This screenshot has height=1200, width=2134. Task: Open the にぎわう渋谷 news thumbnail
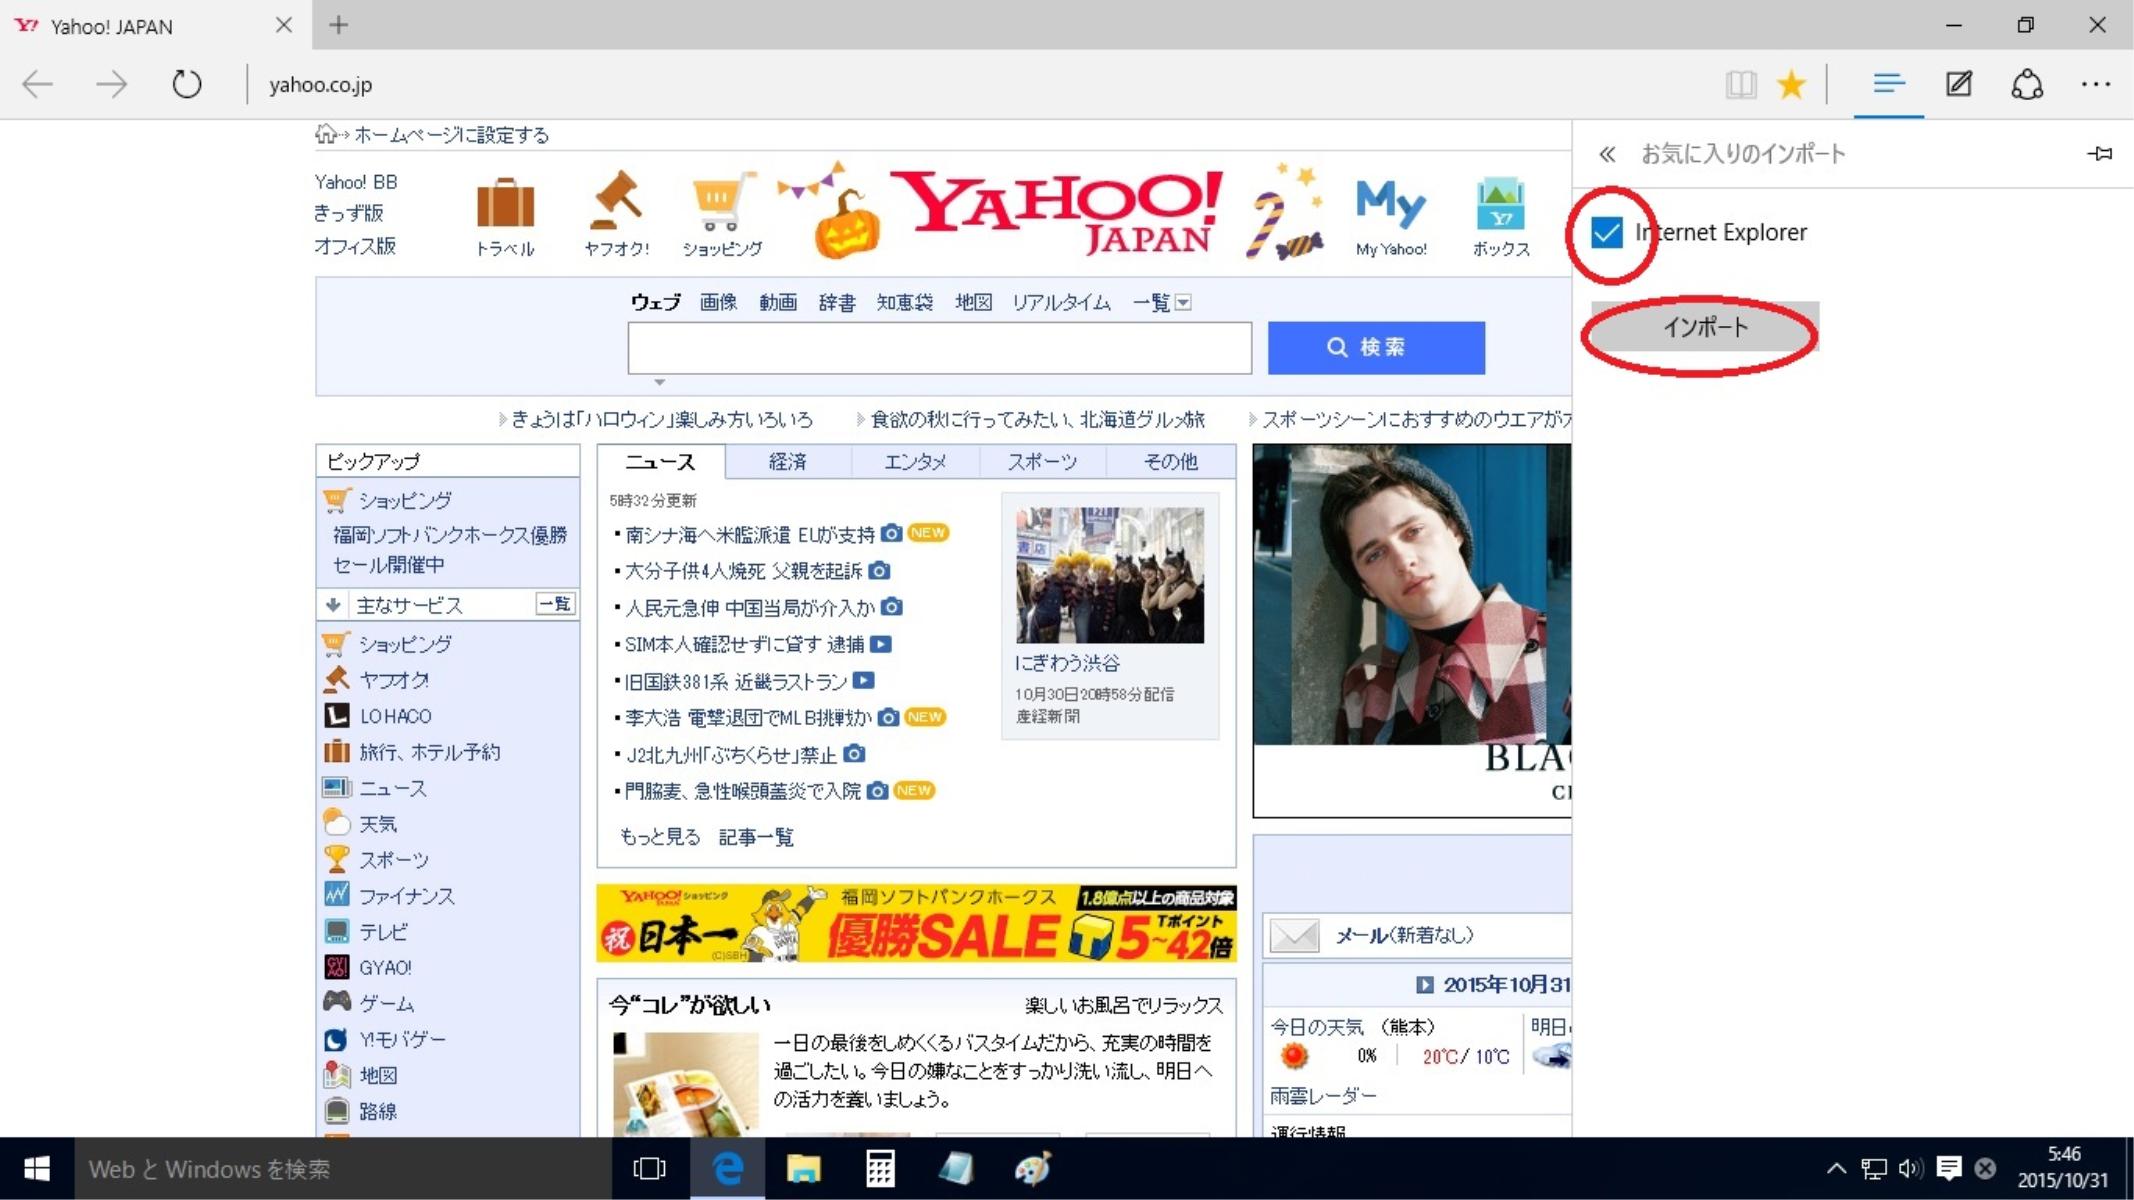coord(1109,575)
